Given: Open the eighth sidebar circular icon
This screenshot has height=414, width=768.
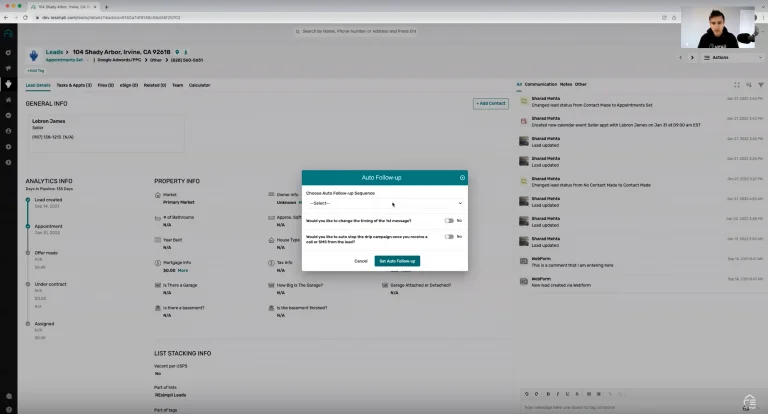Looking at the screenshot, I should (x=8, y=162).
